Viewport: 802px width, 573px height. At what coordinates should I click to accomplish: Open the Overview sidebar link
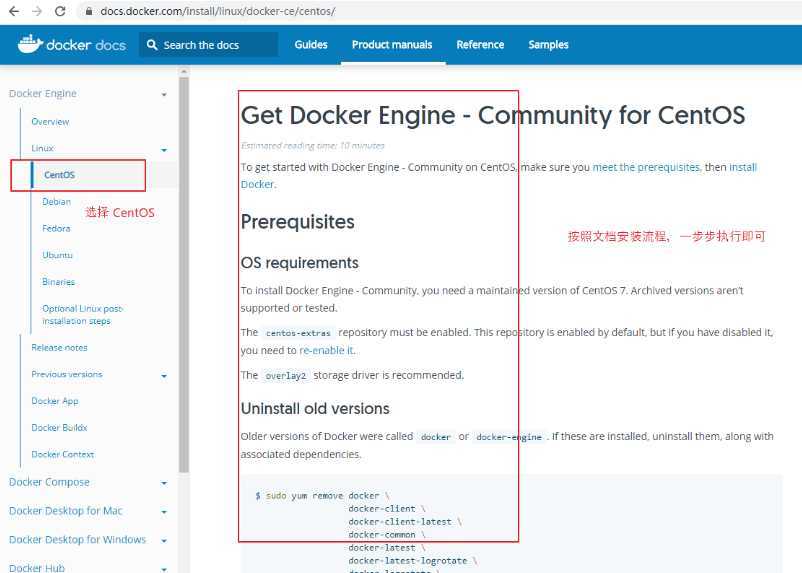(50, 122)
